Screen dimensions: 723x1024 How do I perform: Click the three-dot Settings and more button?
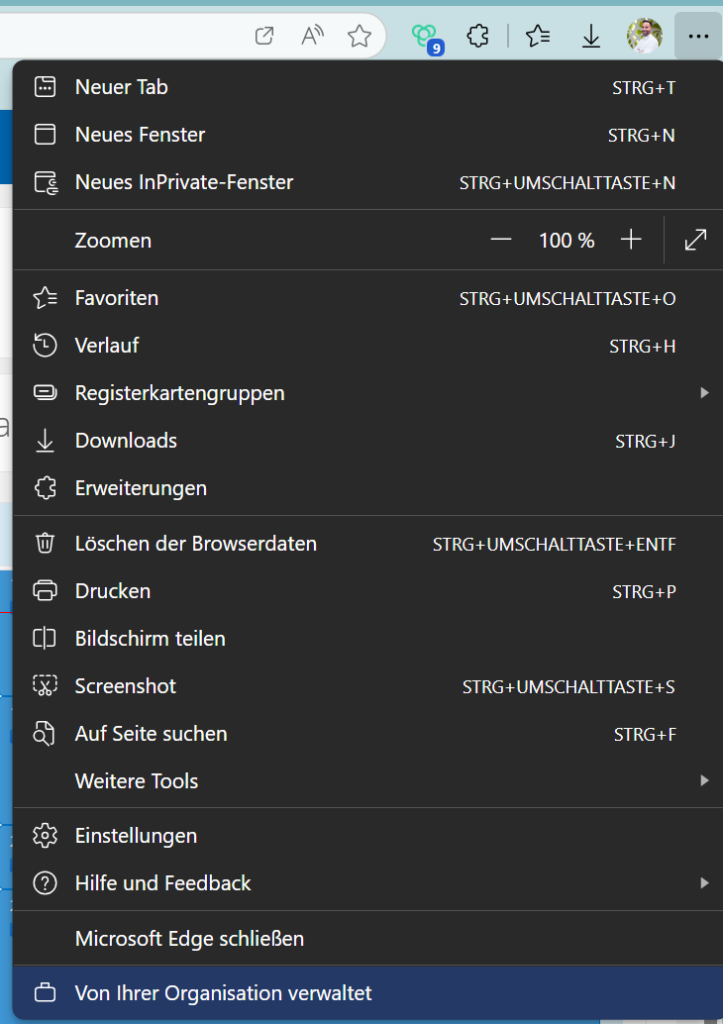tap(697, 37)
